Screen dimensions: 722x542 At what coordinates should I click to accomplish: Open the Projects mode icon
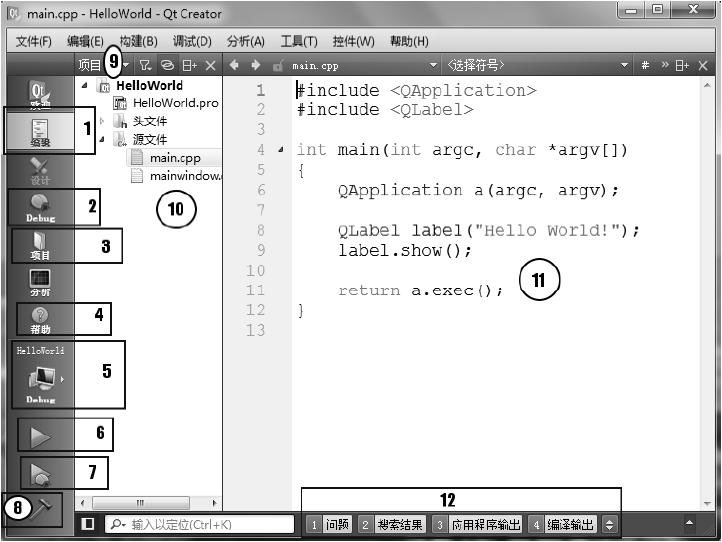40,245
